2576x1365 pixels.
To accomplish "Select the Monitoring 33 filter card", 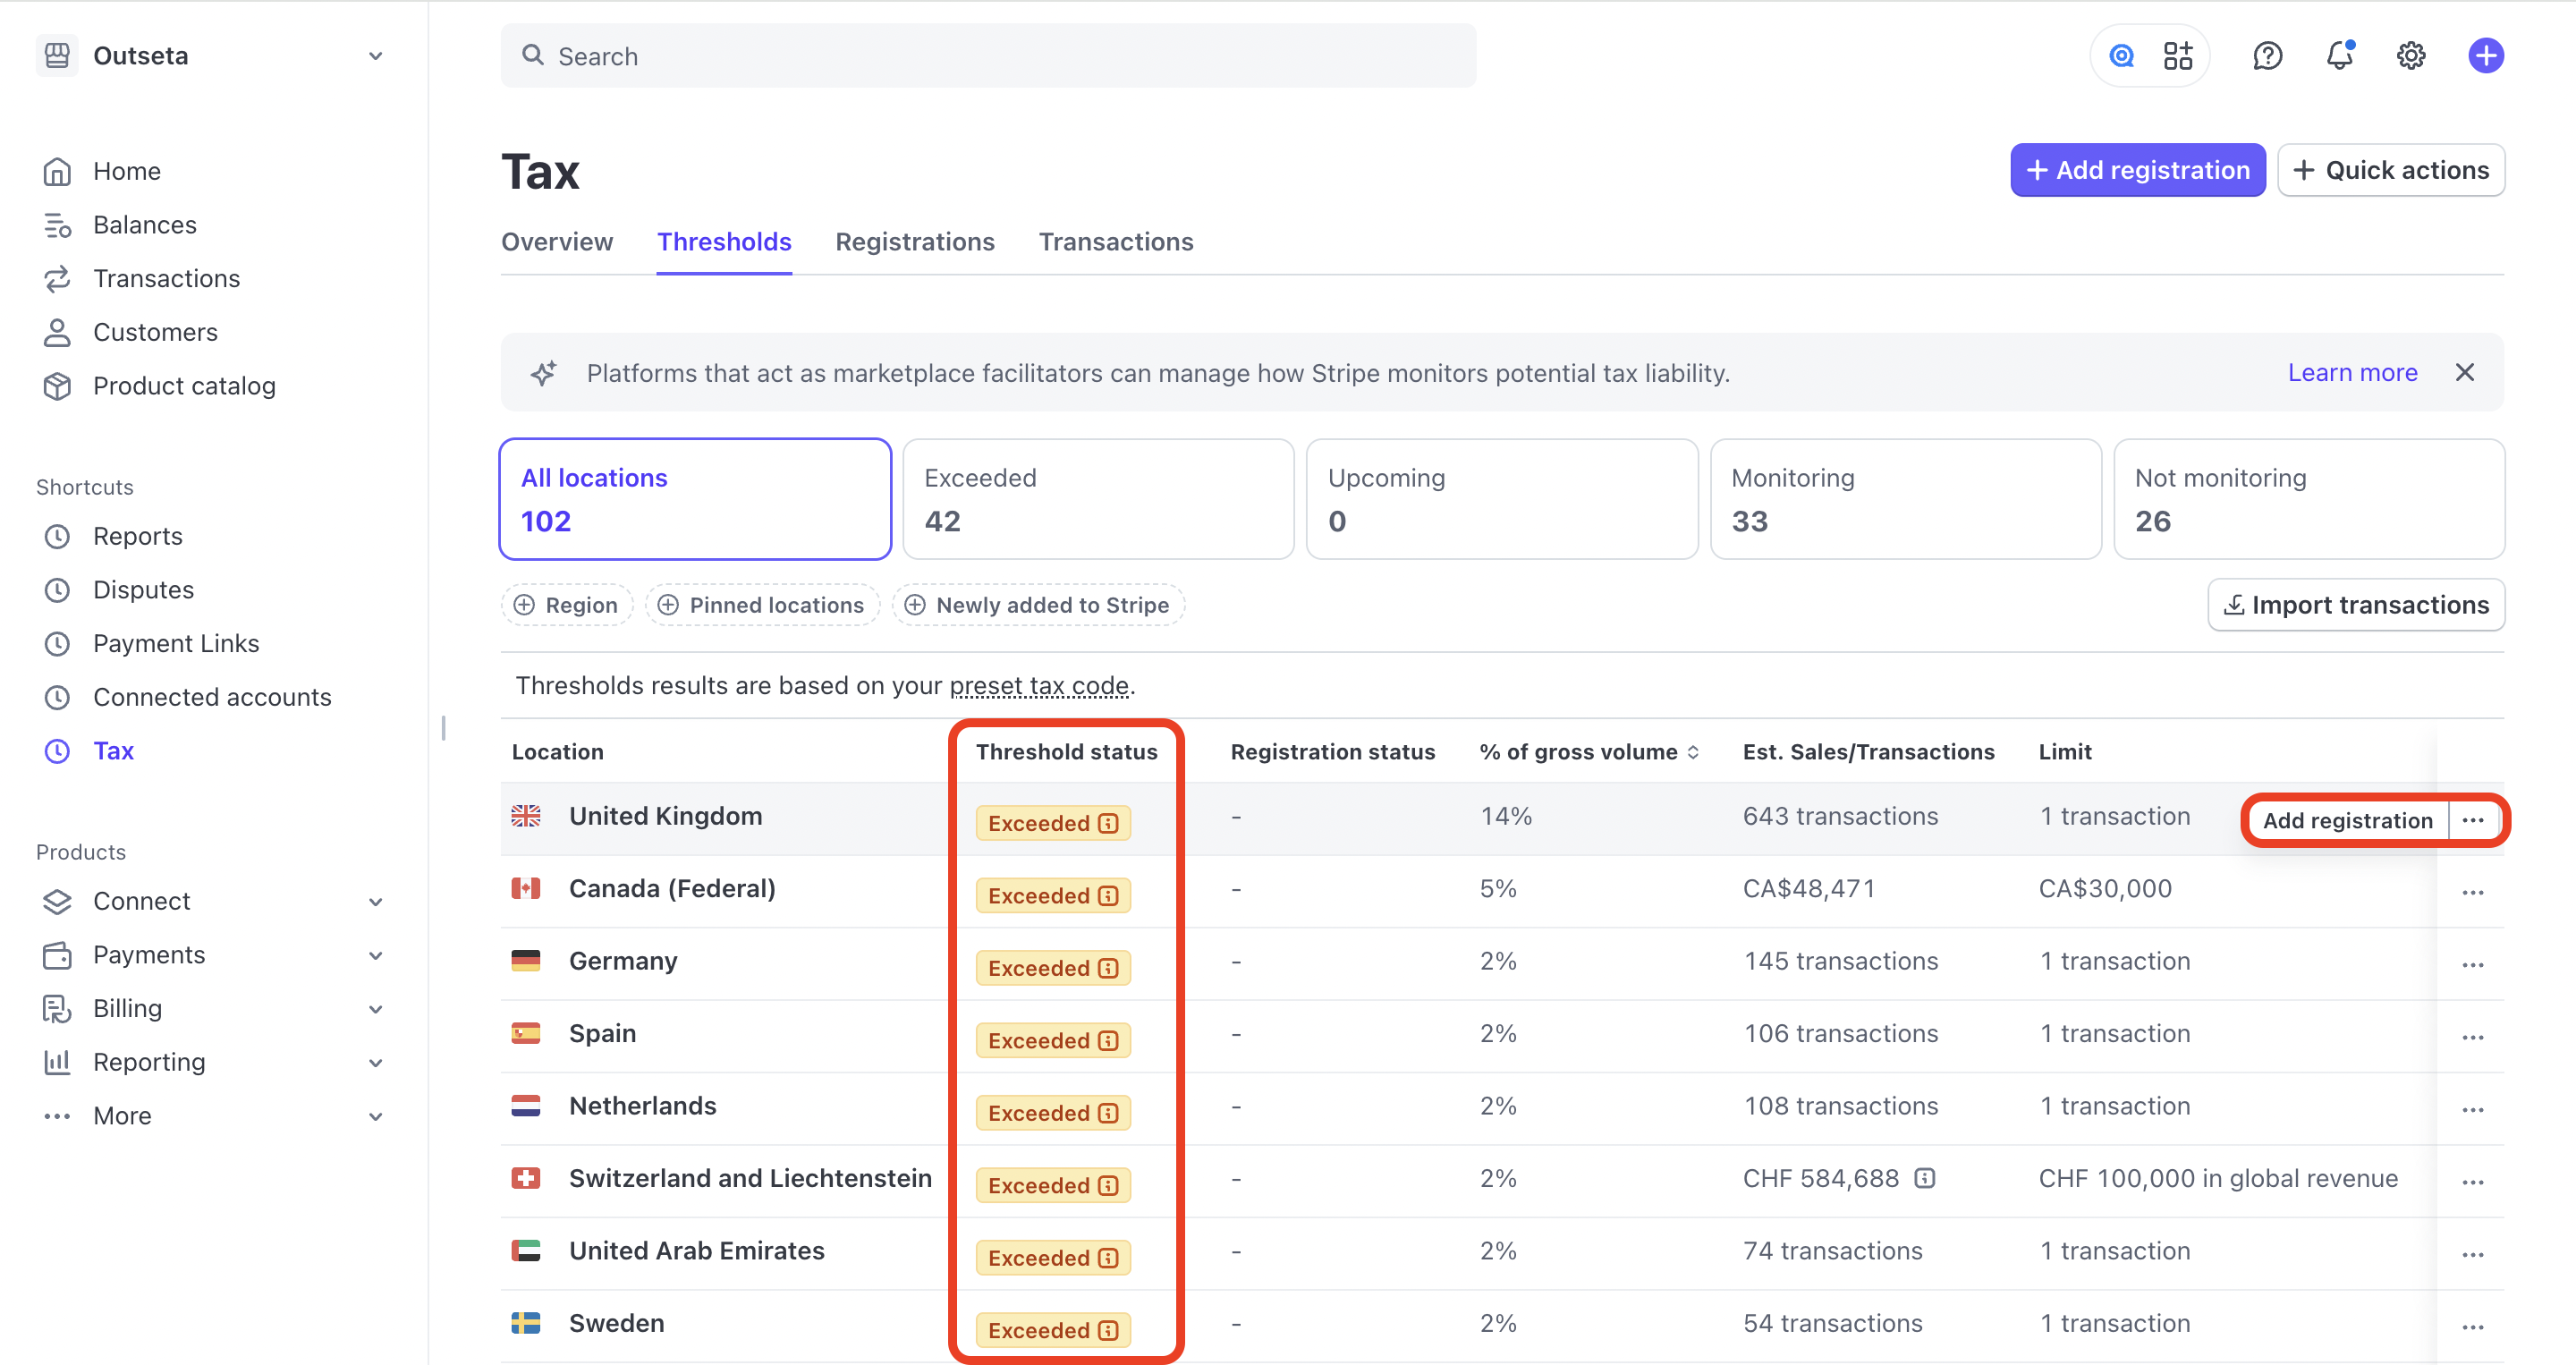I will (1904, 499).
